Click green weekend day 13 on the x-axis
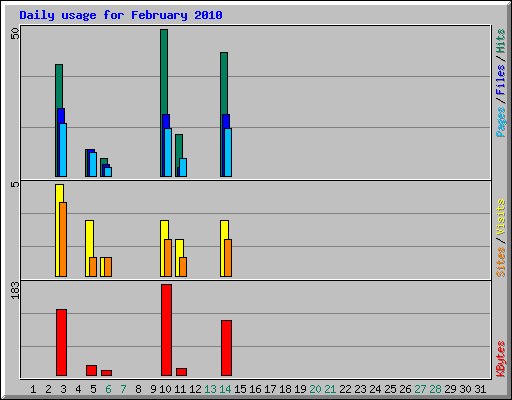The width and height of the screenshot is (512, 400). coord(210,389)
